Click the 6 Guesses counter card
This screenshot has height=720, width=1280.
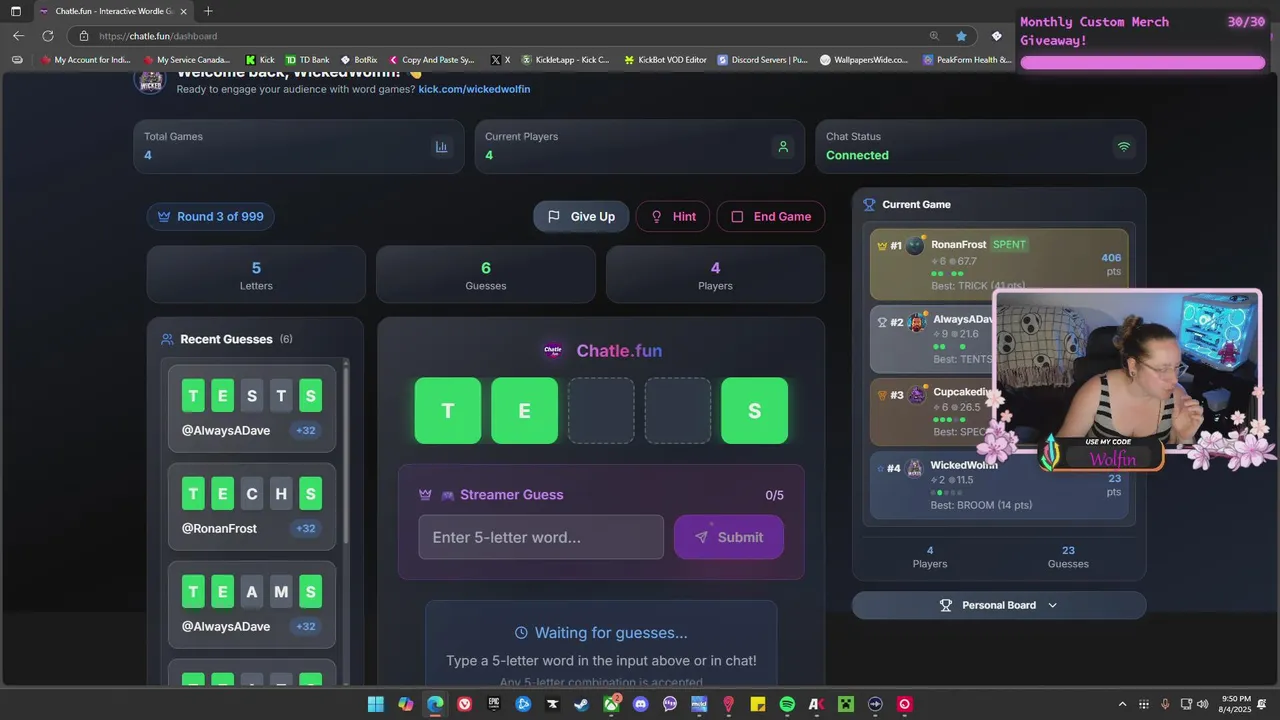click(x=486, y=274)
